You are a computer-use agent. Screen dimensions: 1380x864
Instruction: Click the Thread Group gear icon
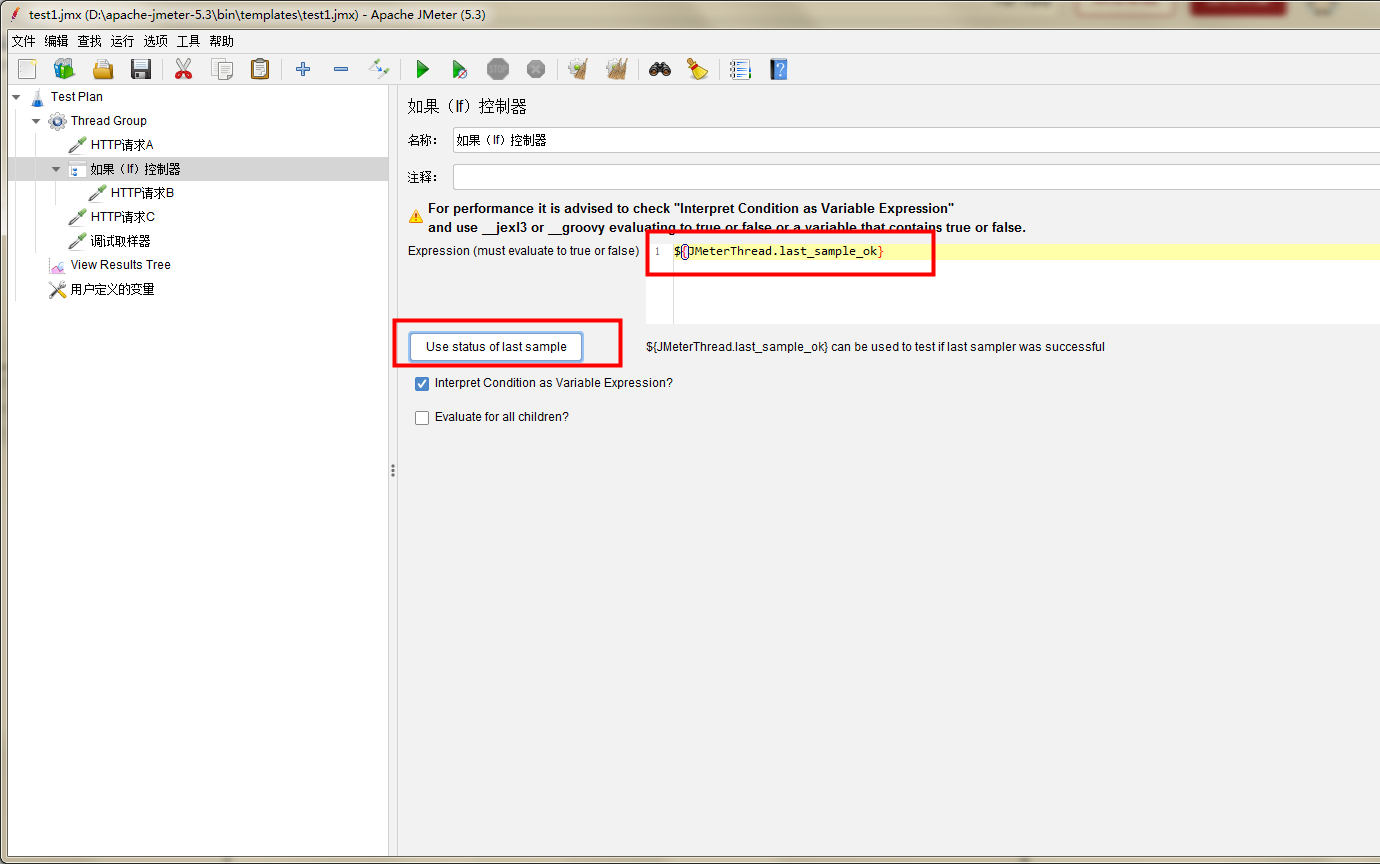(x=58, y=121)
